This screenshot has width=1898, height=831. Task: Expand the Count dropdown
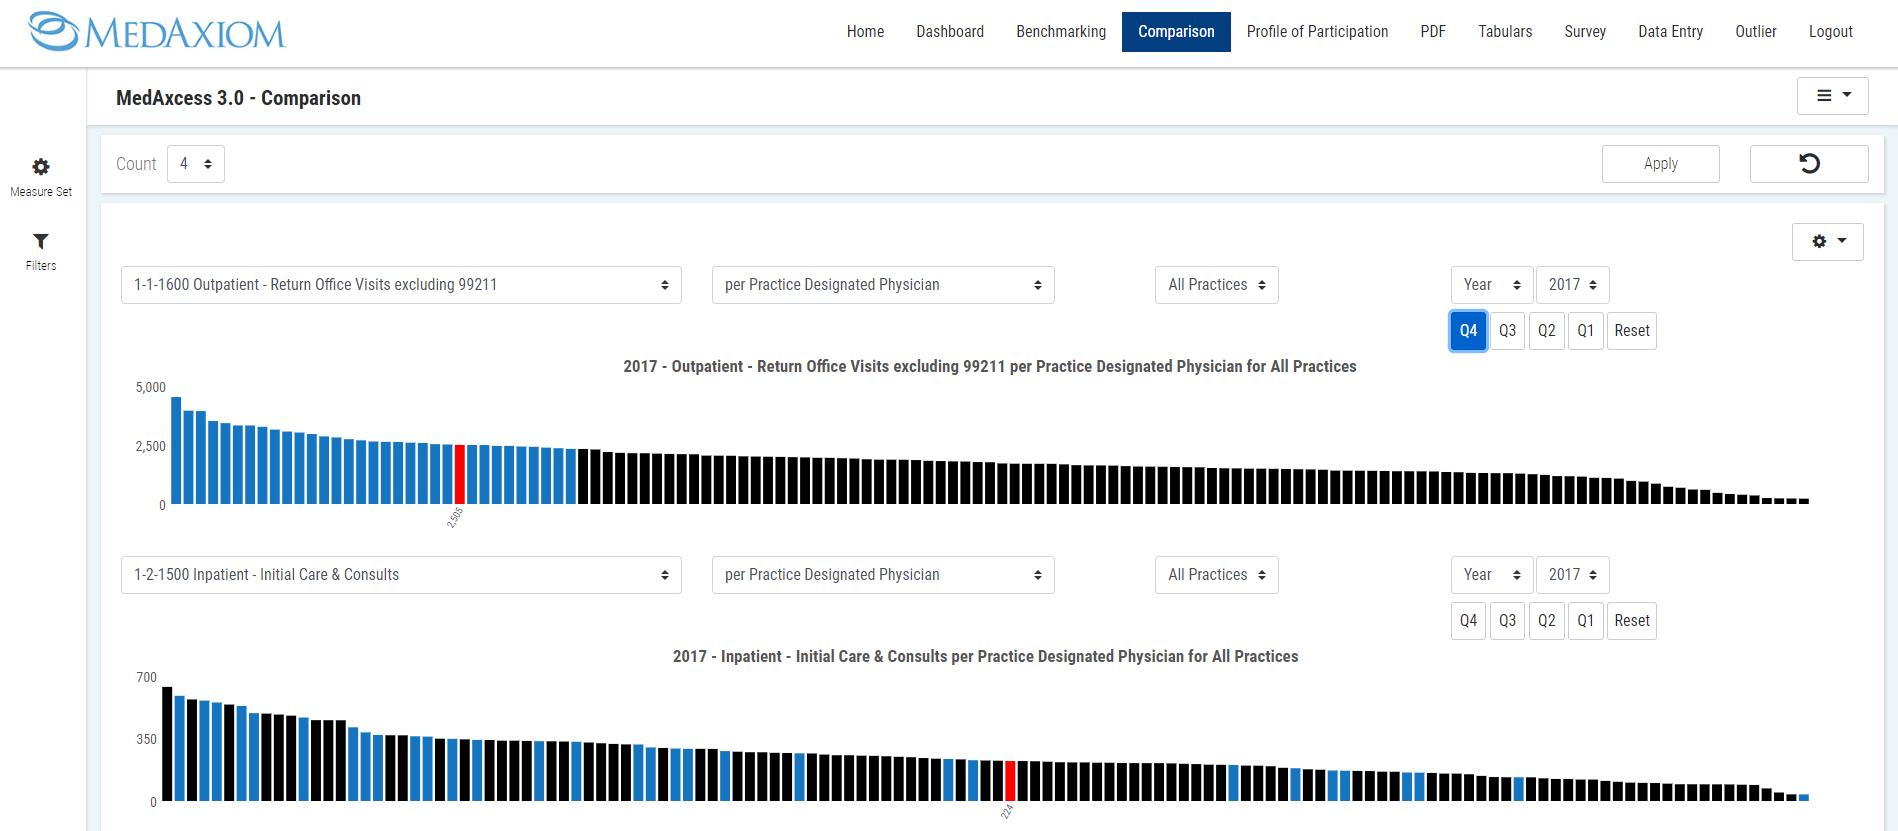pyautogui.click(x=196, y=164)
